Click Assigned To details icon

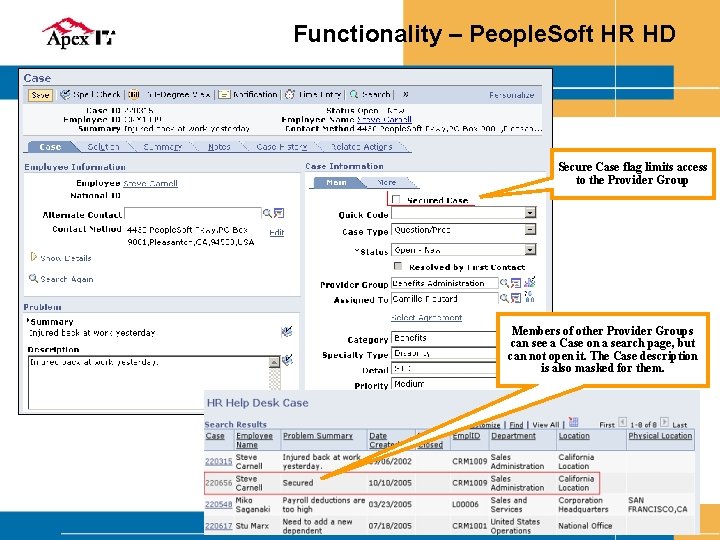click(516, 298)
